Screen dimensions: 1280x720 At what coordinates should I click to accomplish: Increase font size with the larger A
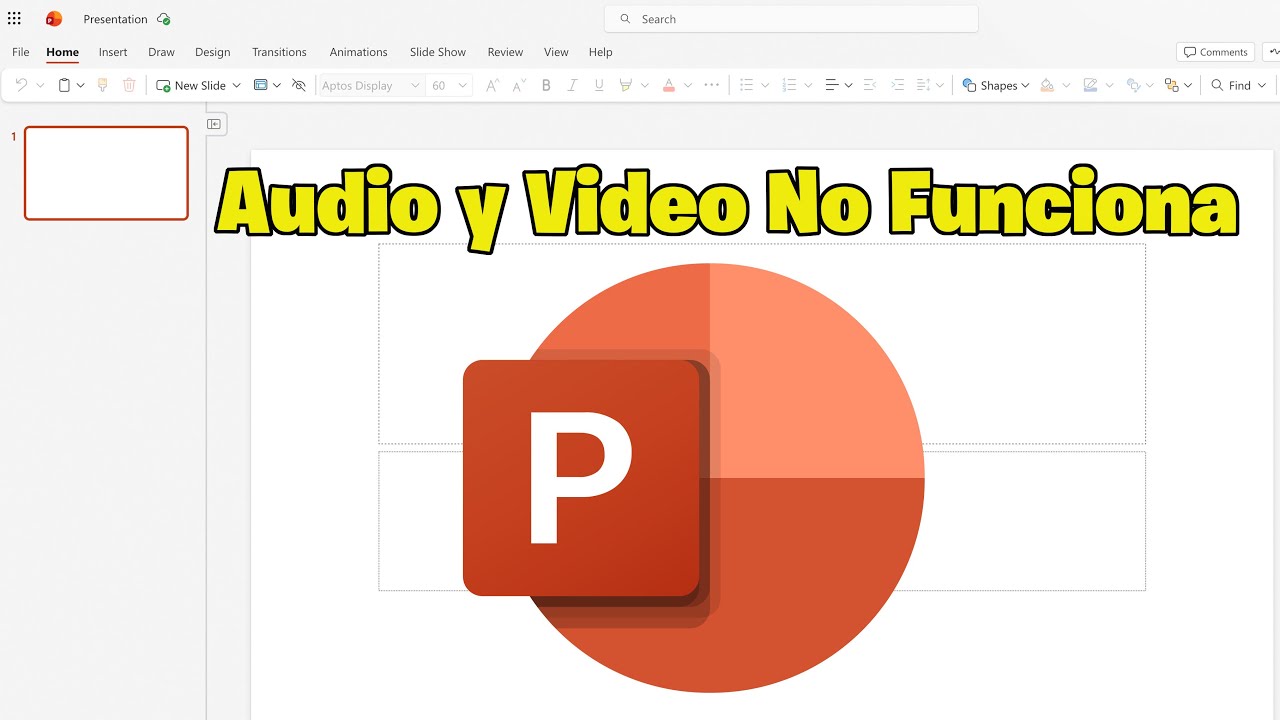pyautogui.click(x=492, y=85)
